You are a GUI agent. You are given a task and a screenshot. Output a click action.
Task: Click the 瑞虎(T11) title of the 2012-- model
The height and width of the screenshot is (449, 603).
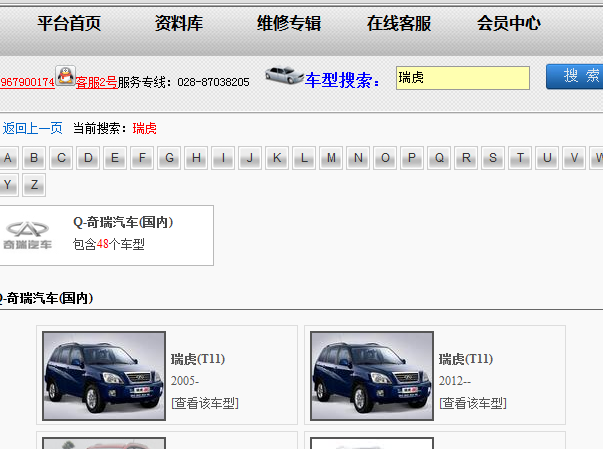(x=466, y=359)
